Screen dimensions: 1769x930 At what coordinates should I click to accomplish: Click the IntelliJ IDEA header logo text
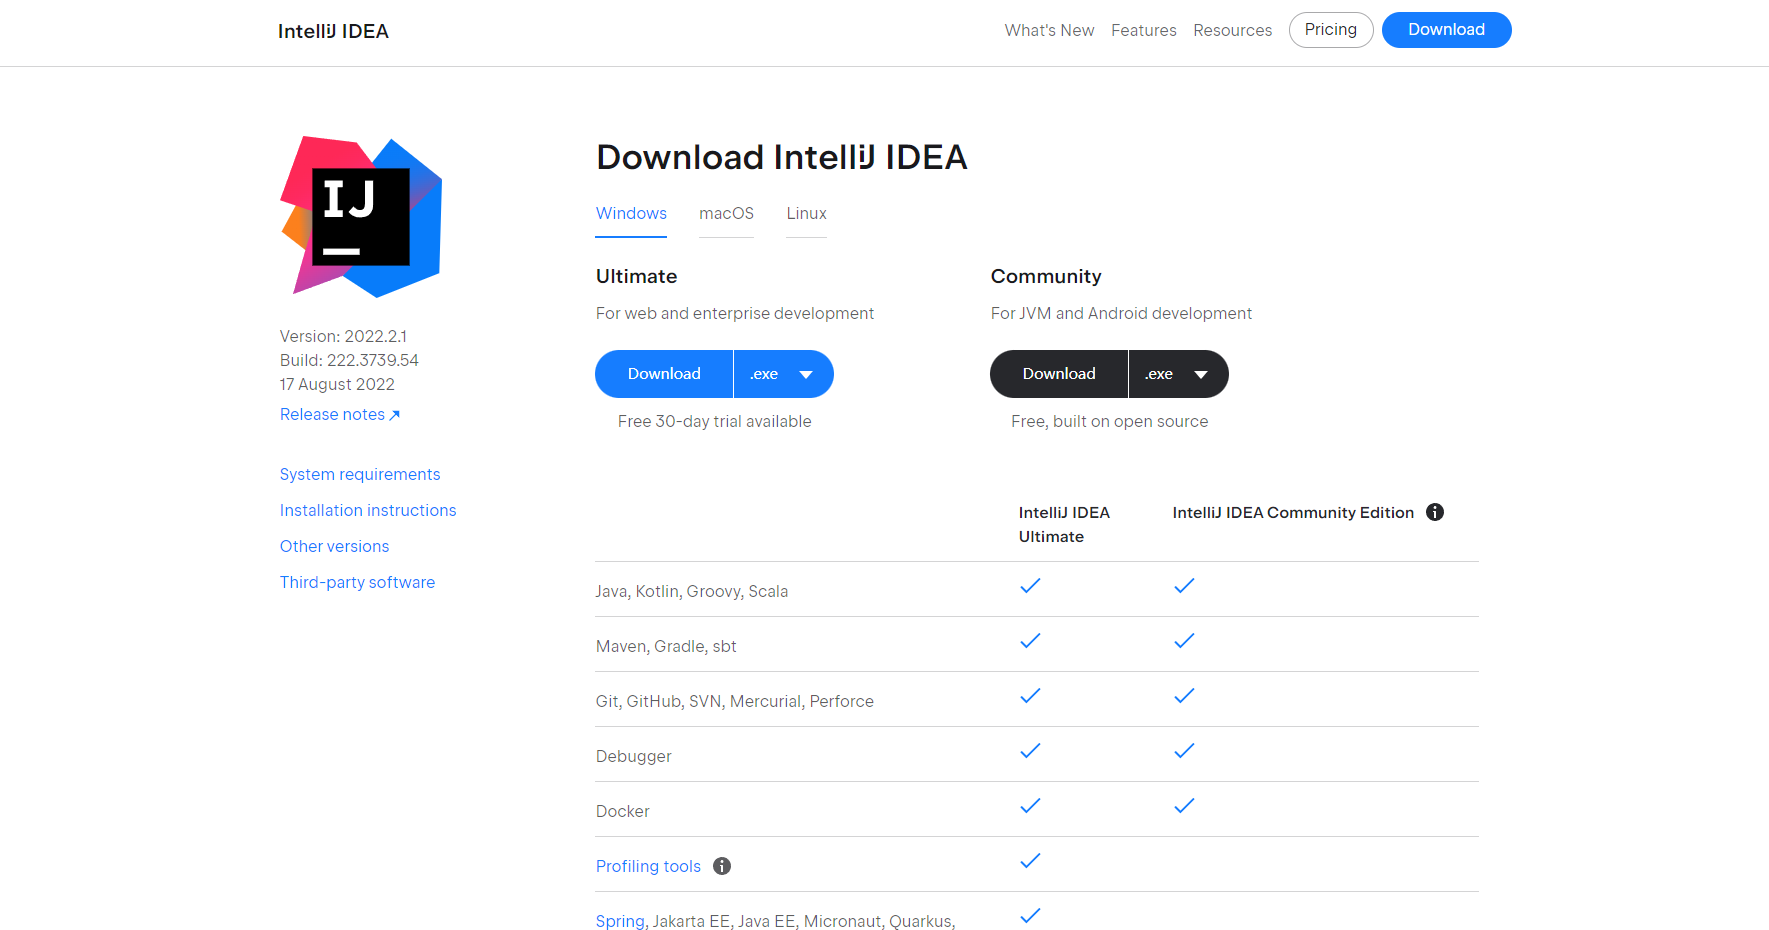point(333,31)
